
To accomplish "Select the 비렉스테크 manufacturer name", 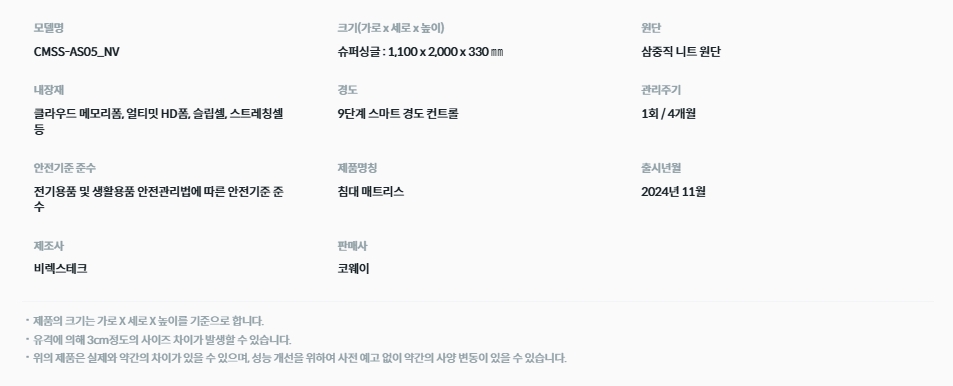I will [60, 269].
